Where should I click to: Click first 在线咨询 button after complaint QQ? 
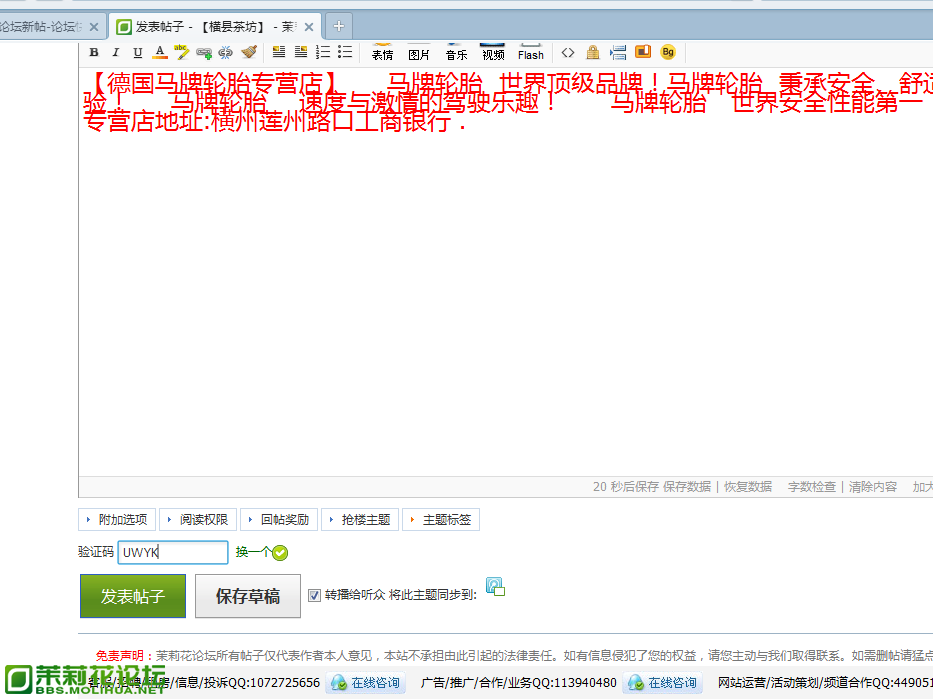pyautogui.click(x=366, y=683)
